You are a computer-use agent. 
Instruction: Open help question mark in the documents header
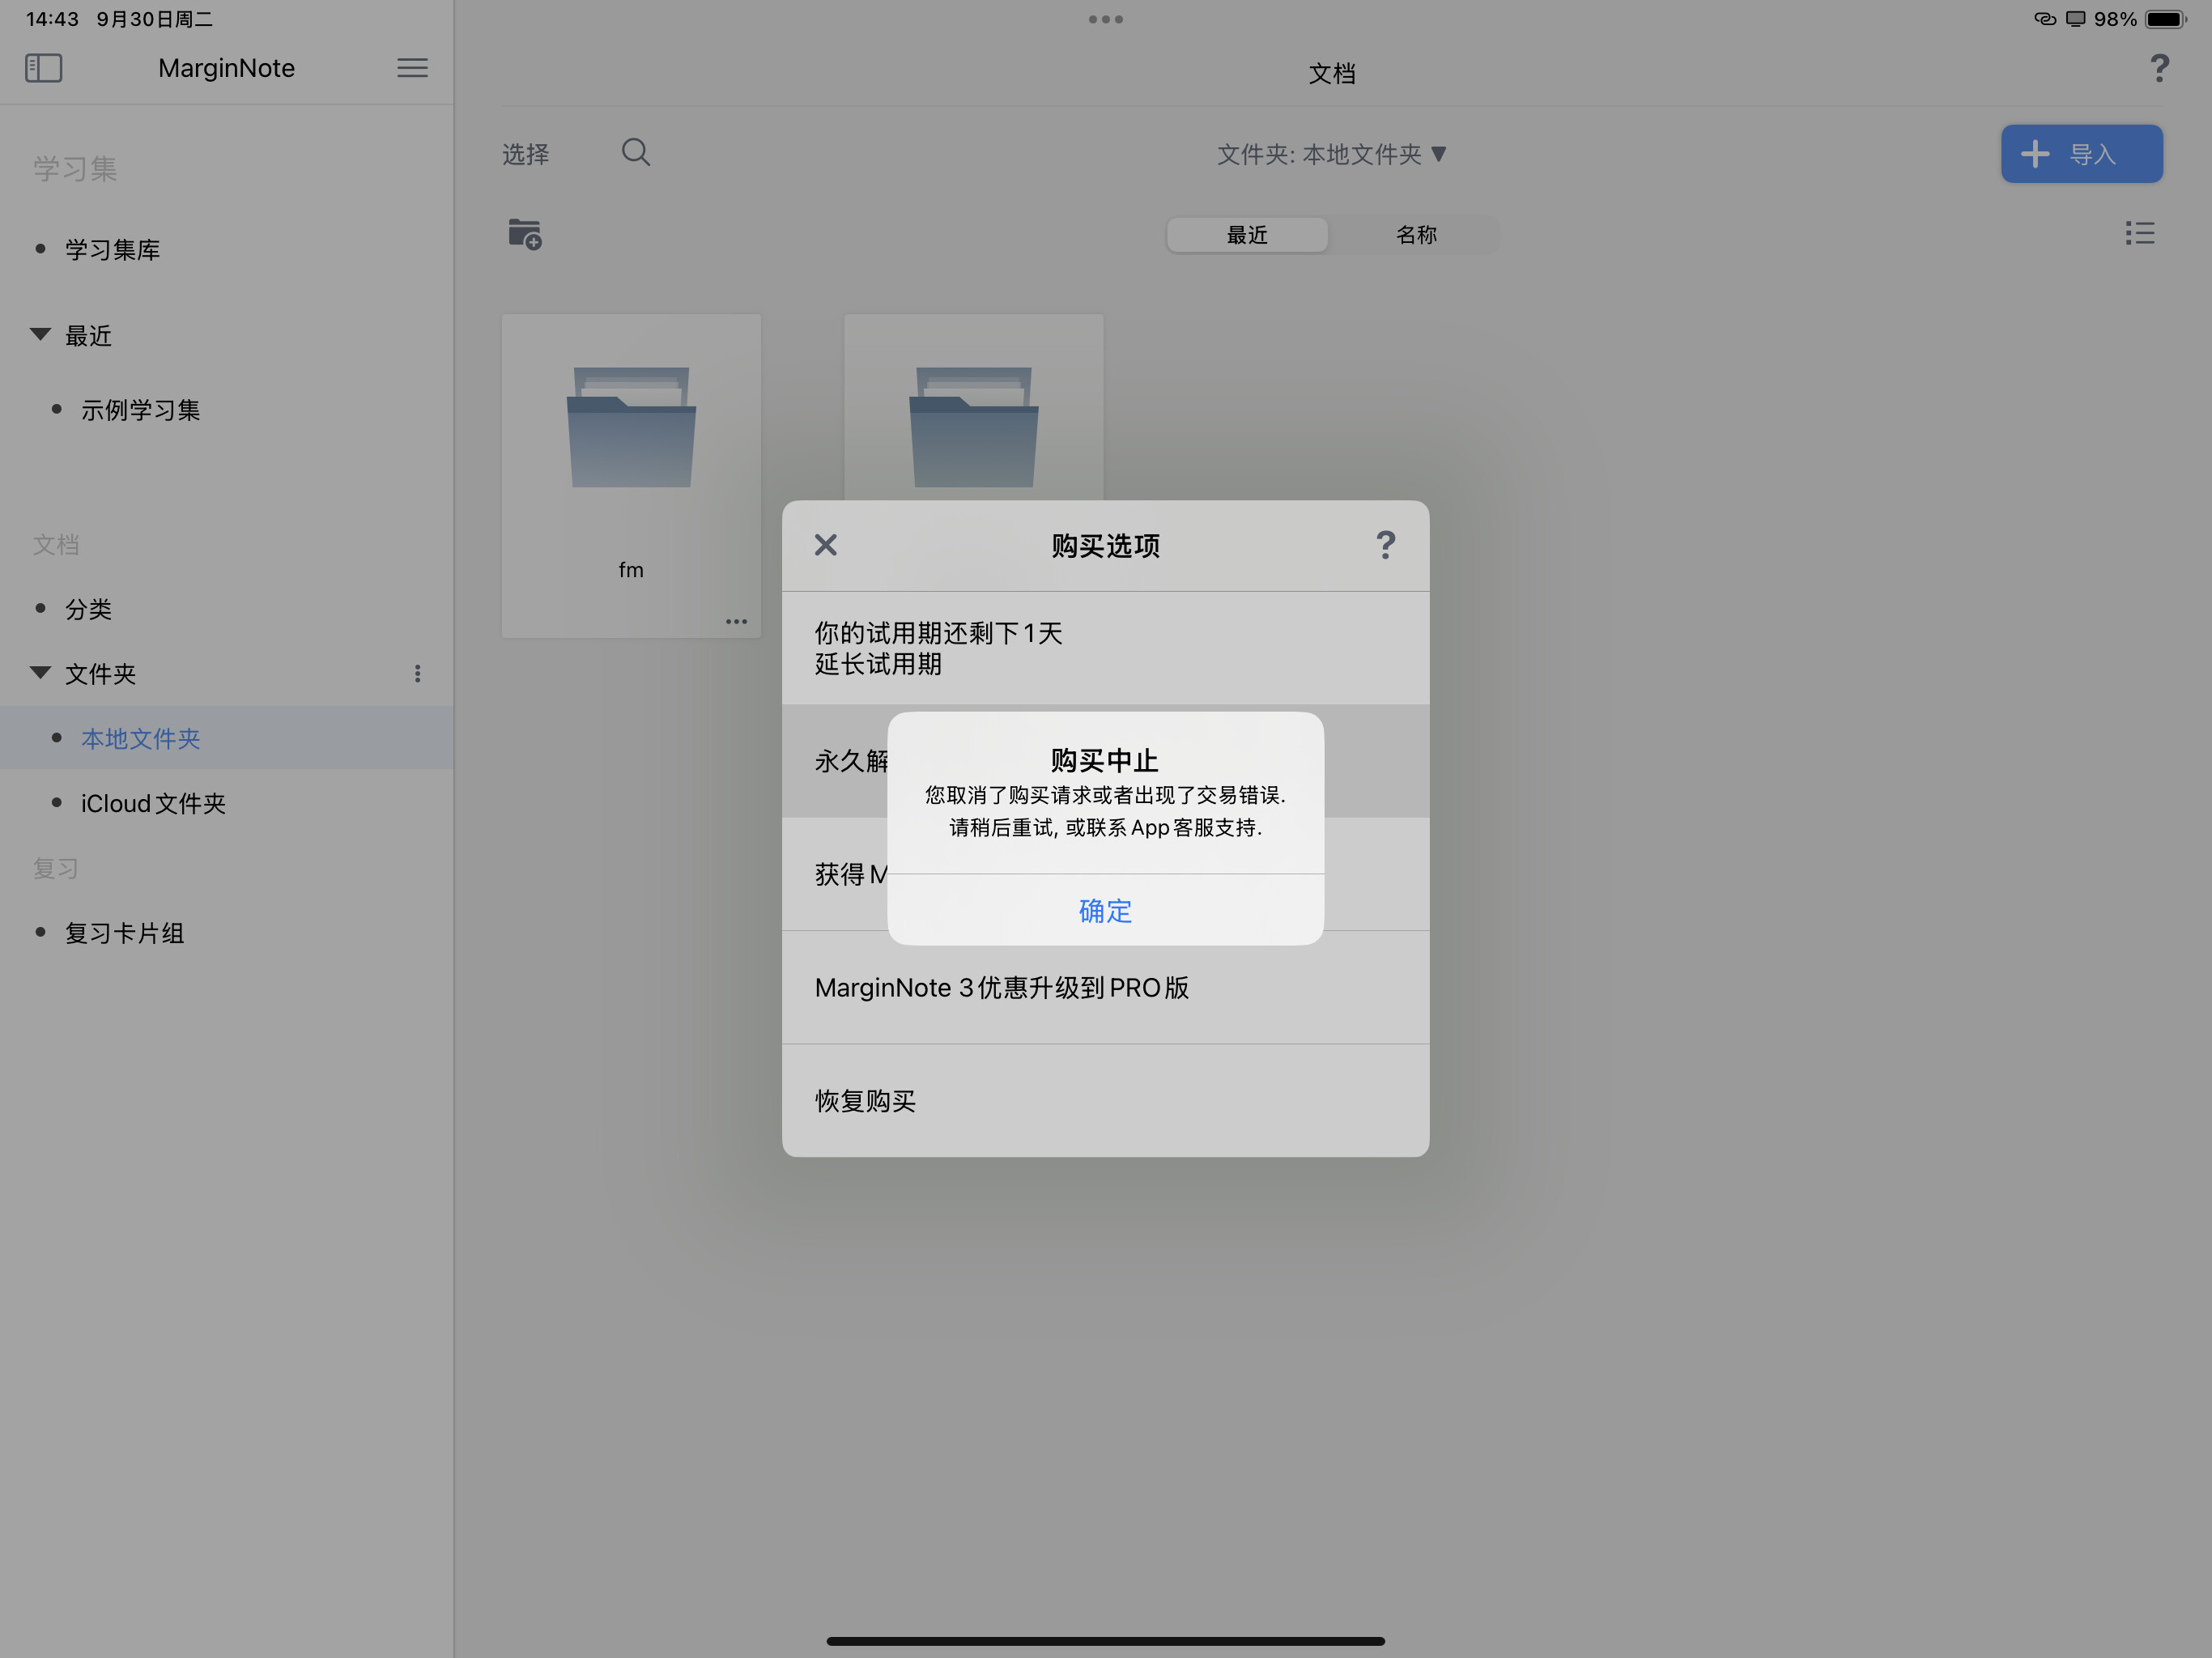coord(2159,68)
